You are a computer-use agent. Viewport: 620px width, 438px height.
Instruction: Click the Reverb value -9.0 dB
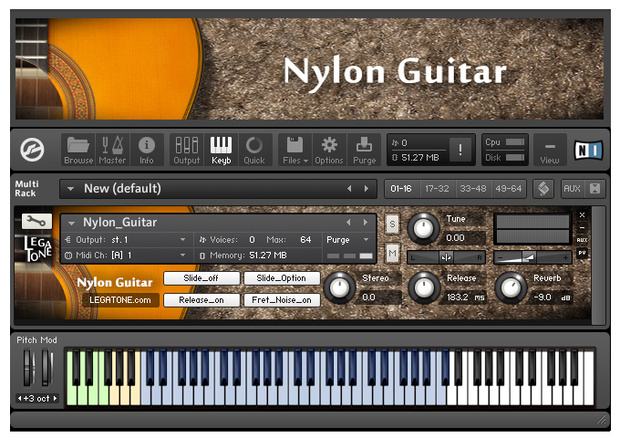pyautogui.click(x=552, y=297)
